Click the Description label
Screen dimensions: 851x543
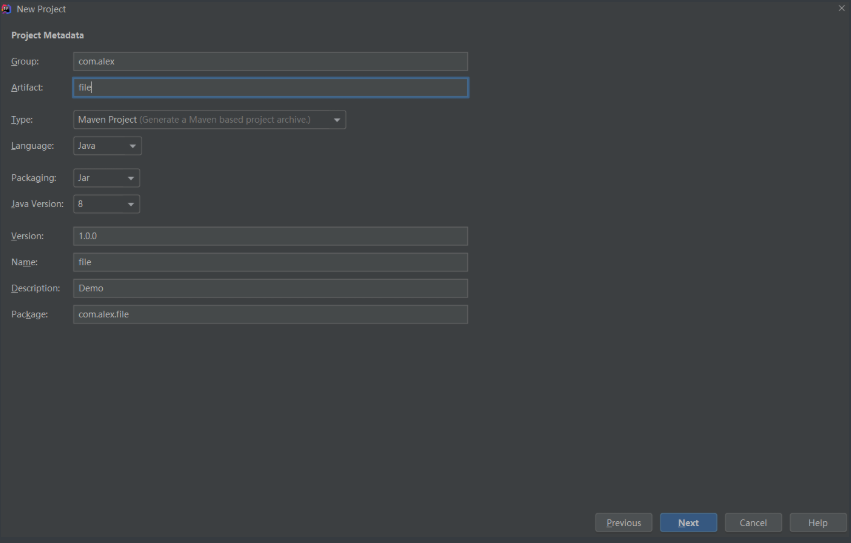coord(36,288)
